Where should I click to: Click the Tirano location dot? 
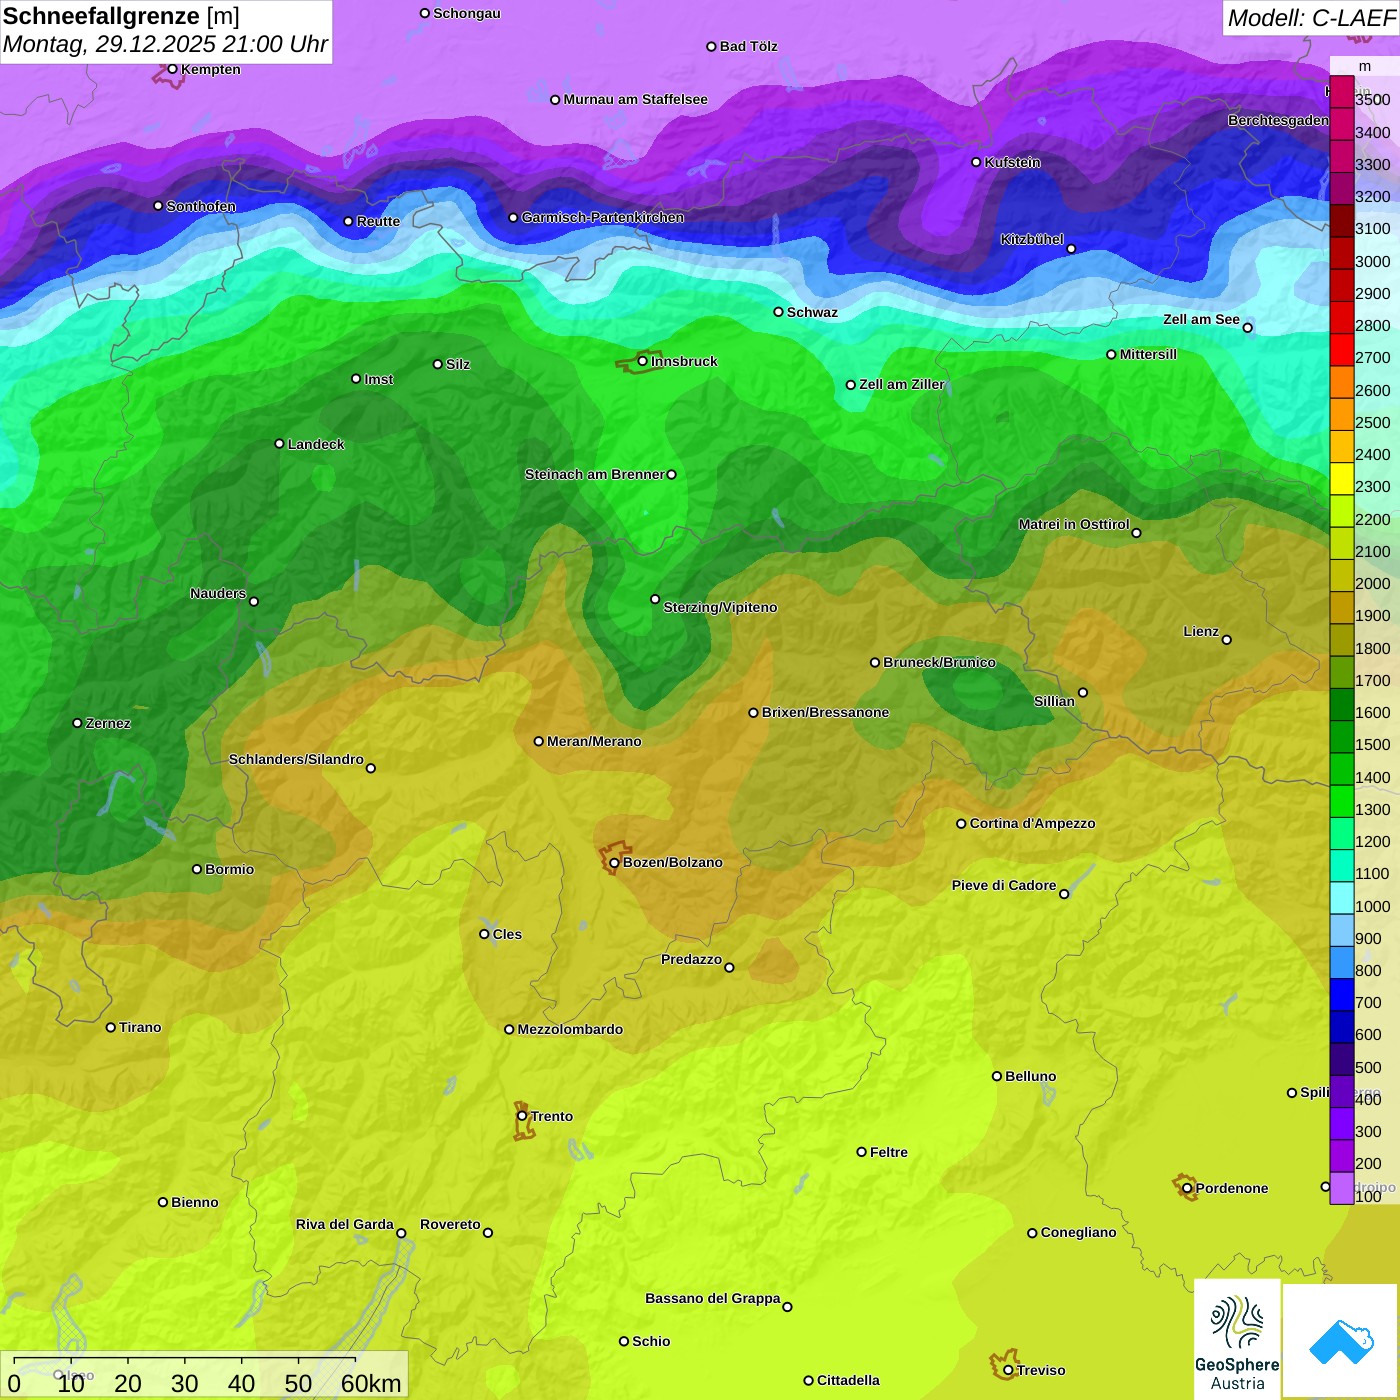pos(111,1027)
